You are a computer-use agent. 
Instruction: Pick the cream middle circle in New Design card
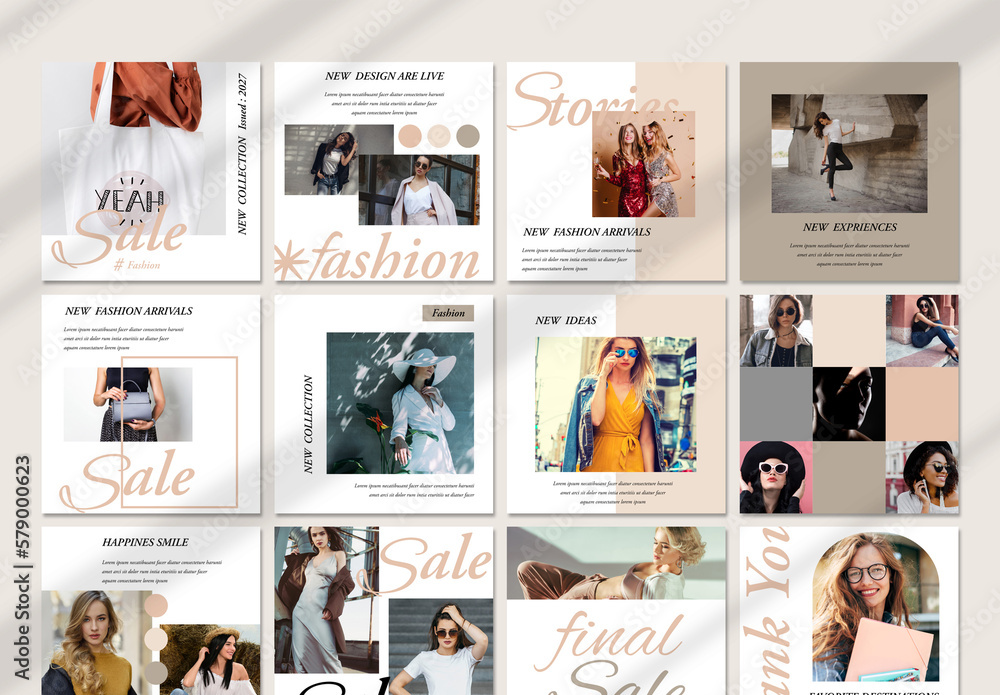click(x=439, y=136)
